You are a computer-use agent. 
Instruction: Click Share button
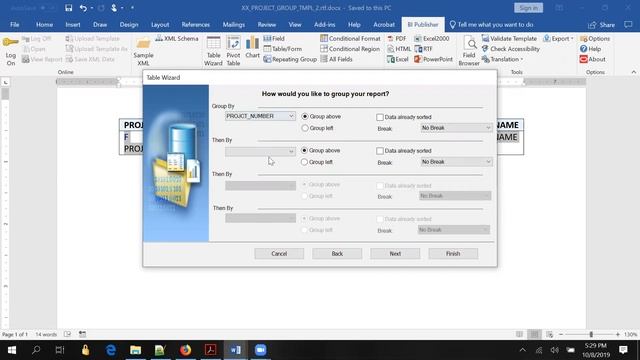click(602, 25)
